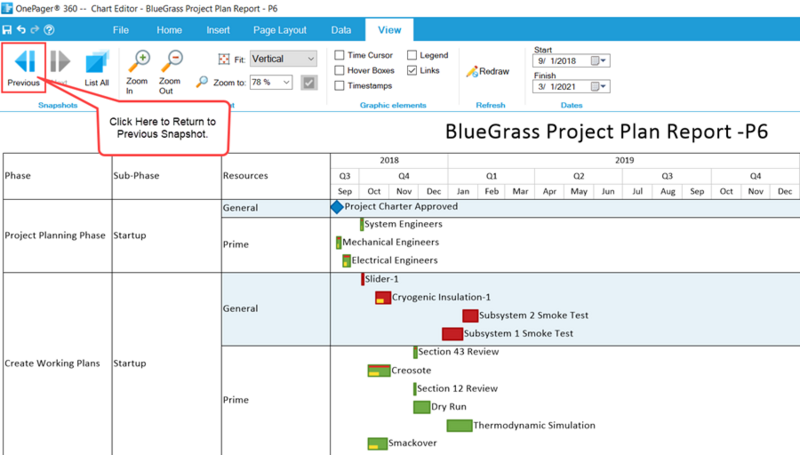Click the Zoom to magnifier icon
800x455 pixels.
coord(202,82)
